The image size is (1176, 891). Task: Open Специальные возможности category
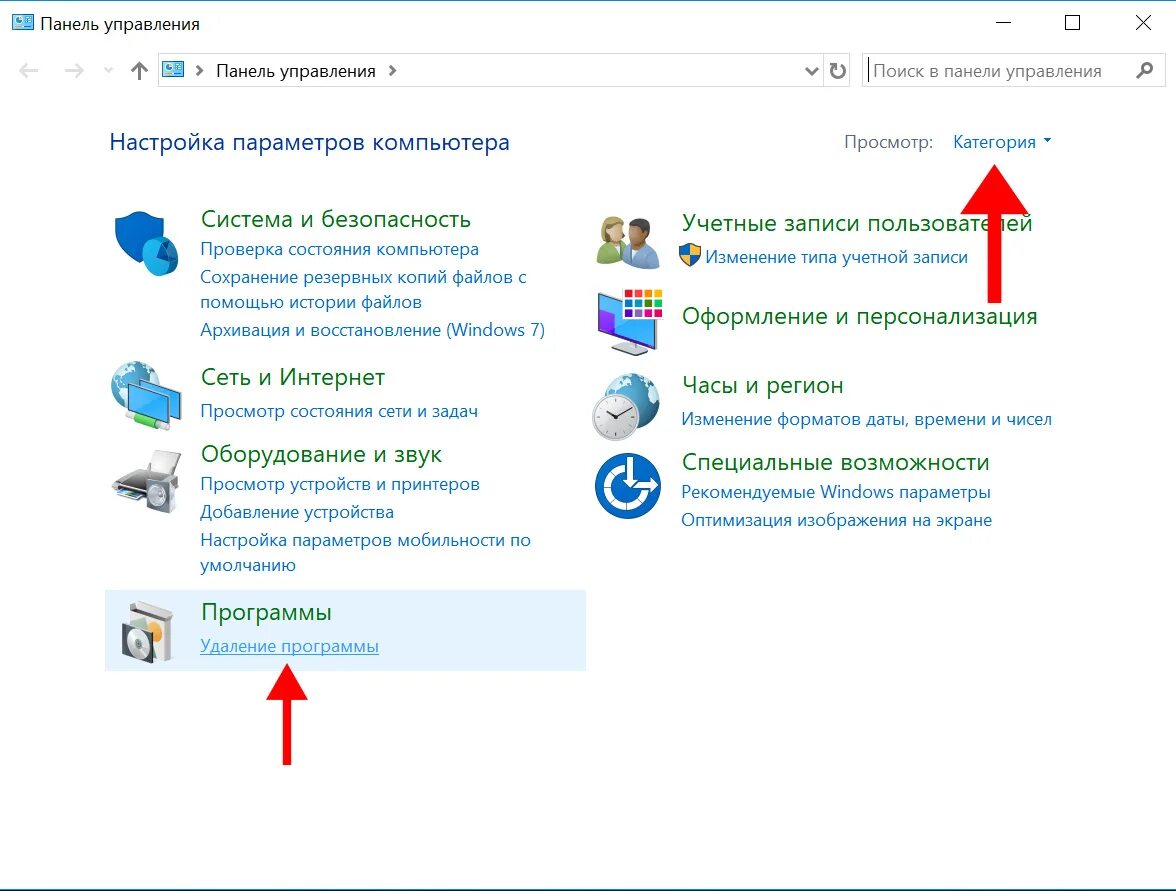pos(836,463)
